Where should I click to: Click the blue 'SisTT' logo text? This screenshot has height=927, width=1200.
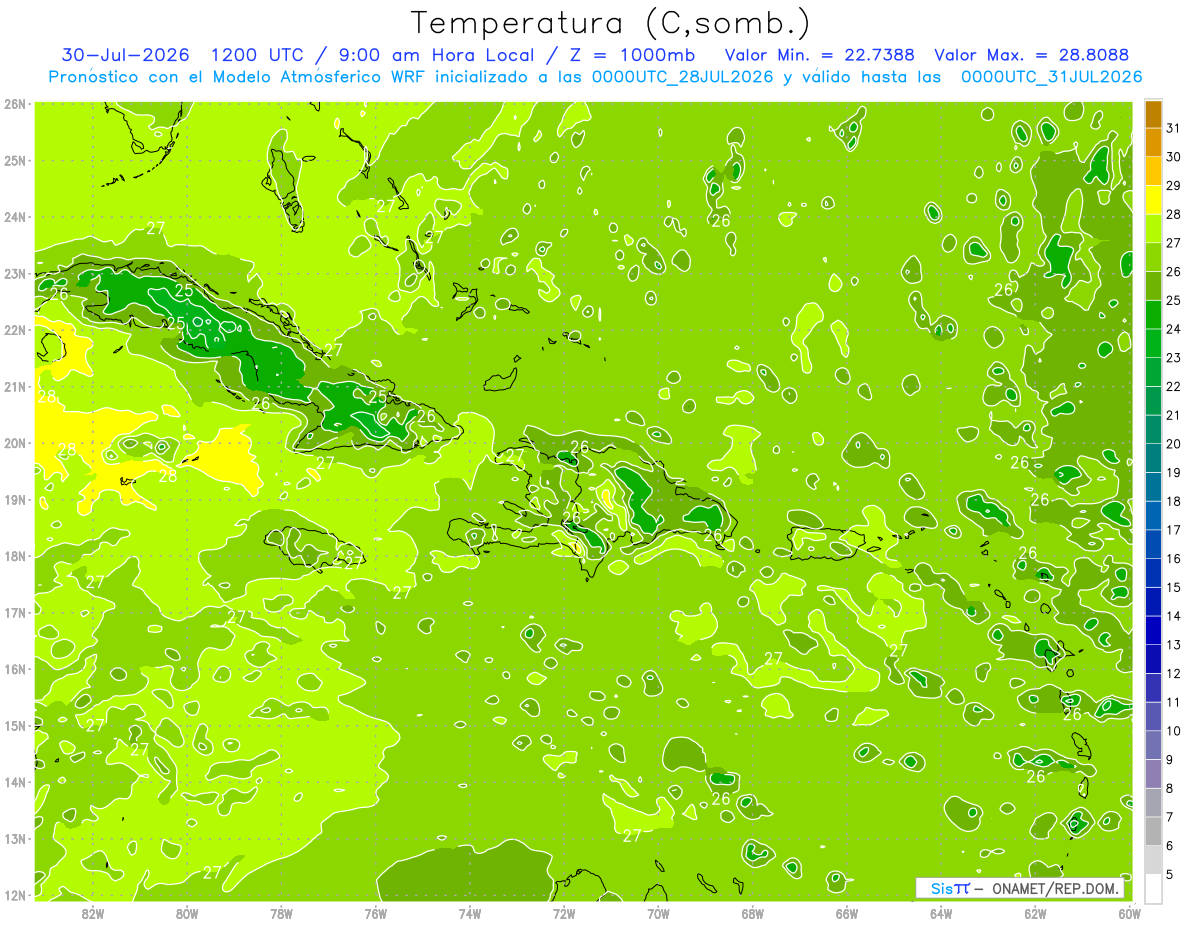(x=950, y=889)
